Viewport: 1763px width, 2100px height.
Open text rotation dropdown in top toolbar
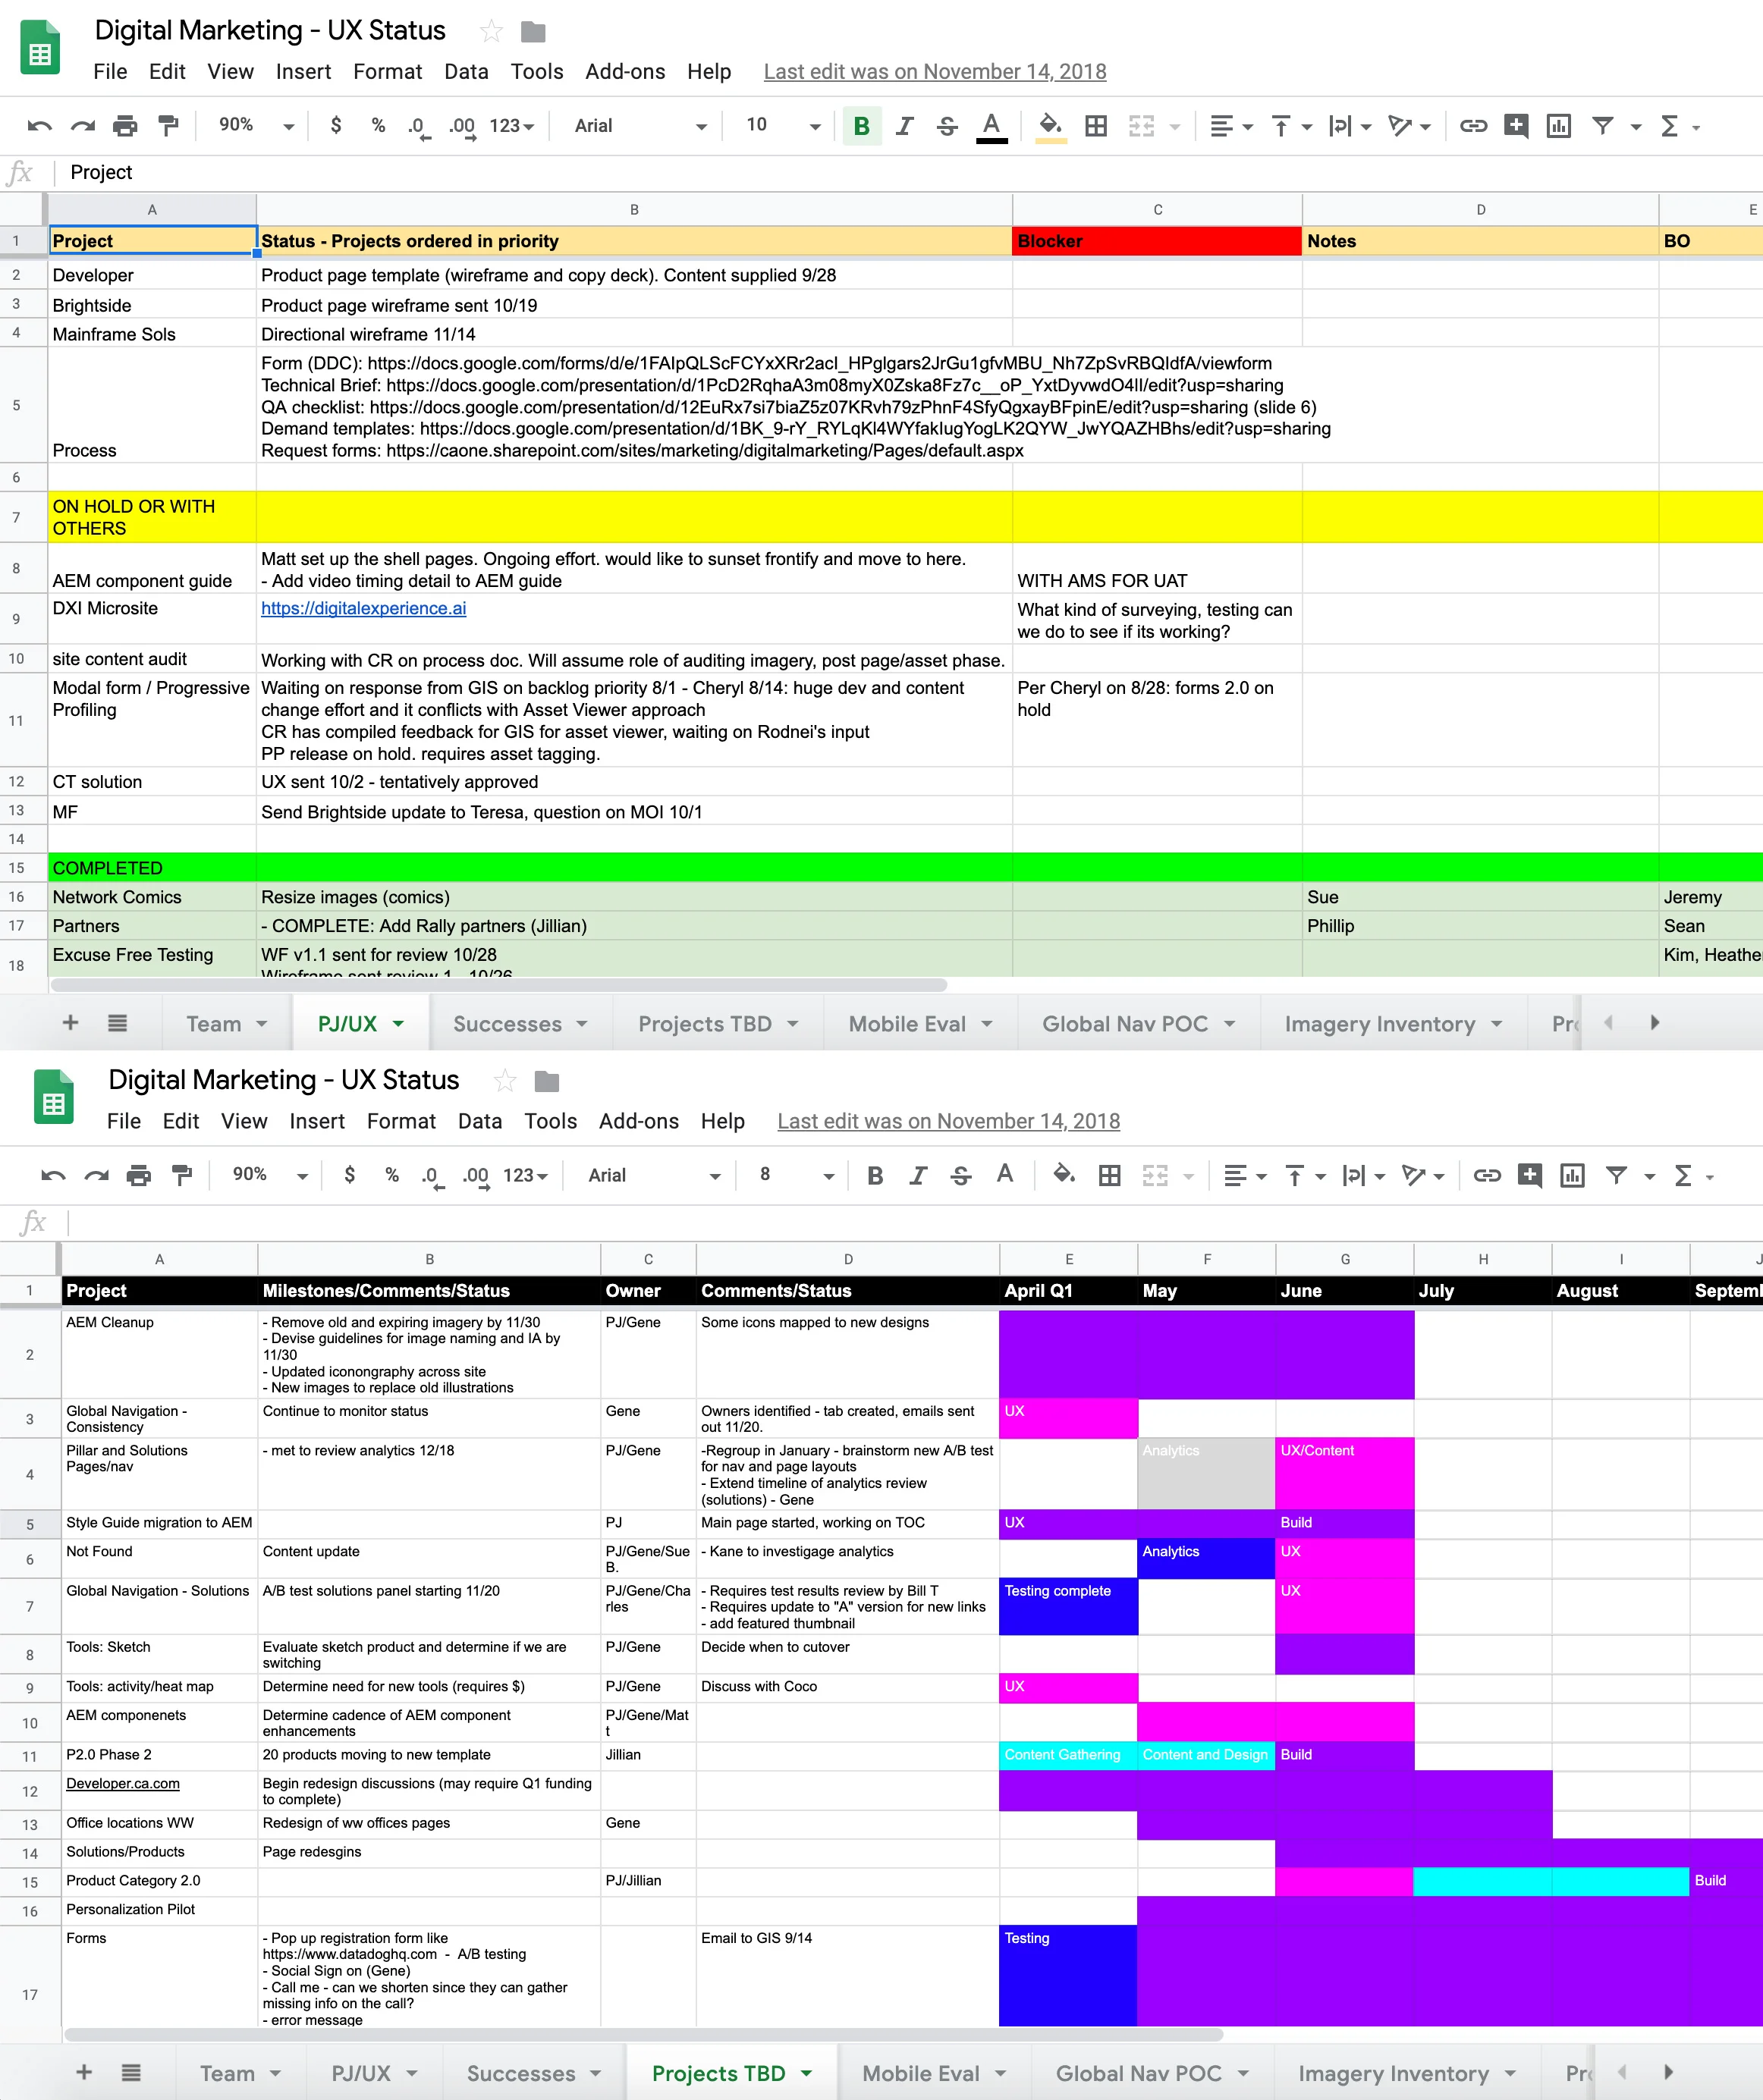point(1409,126)
